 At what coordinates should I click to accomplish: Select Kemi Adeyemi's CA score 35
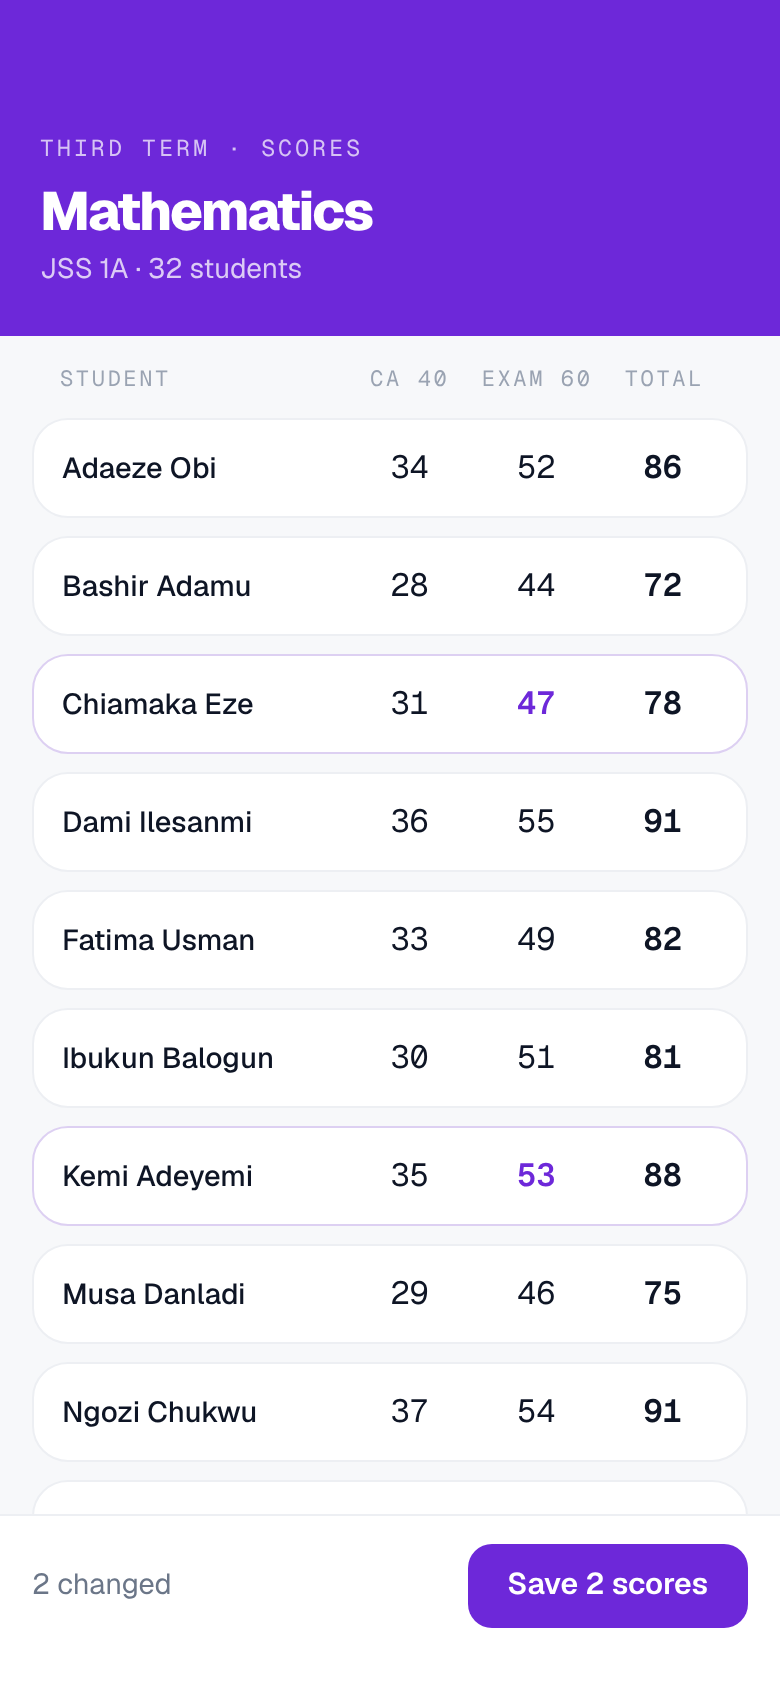(410, 1175)
